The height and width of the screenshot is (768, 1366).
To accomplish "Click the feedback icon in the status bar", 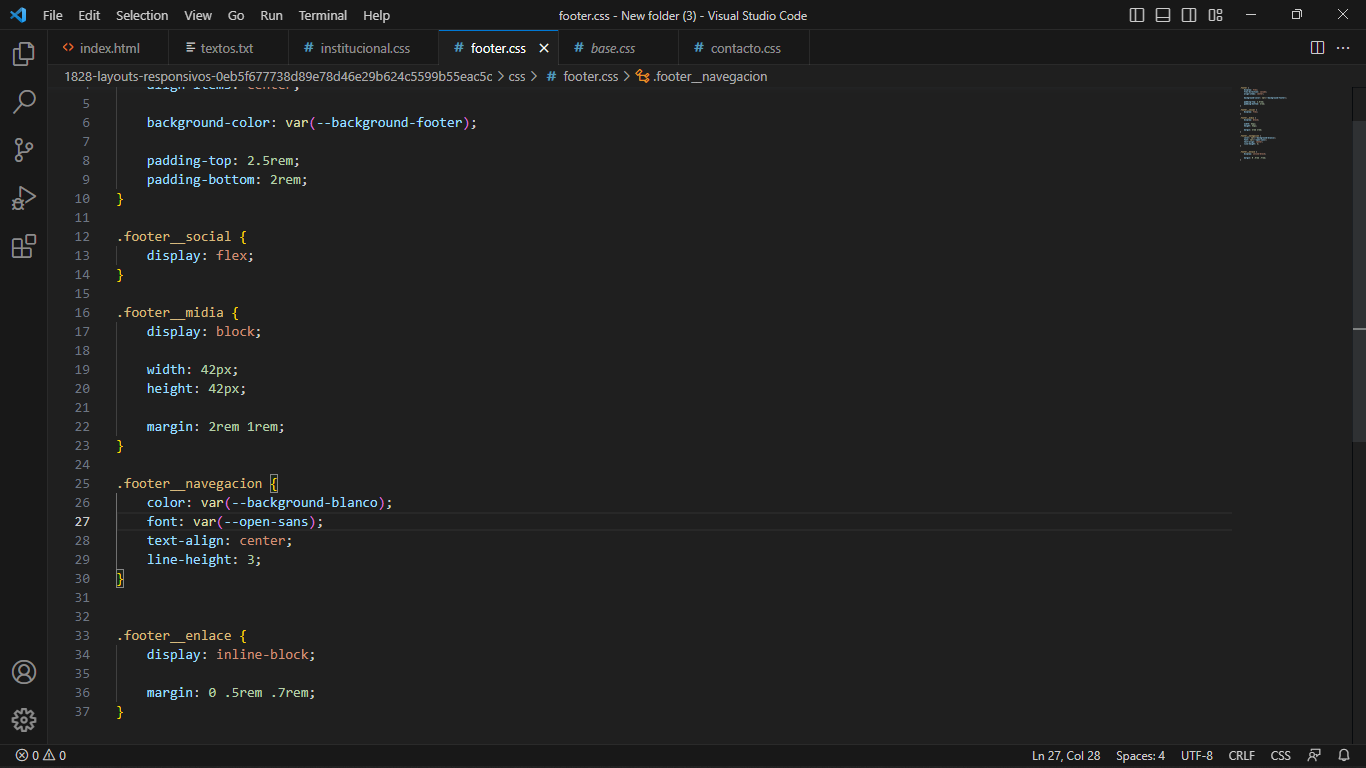I will coord(1314,756).
